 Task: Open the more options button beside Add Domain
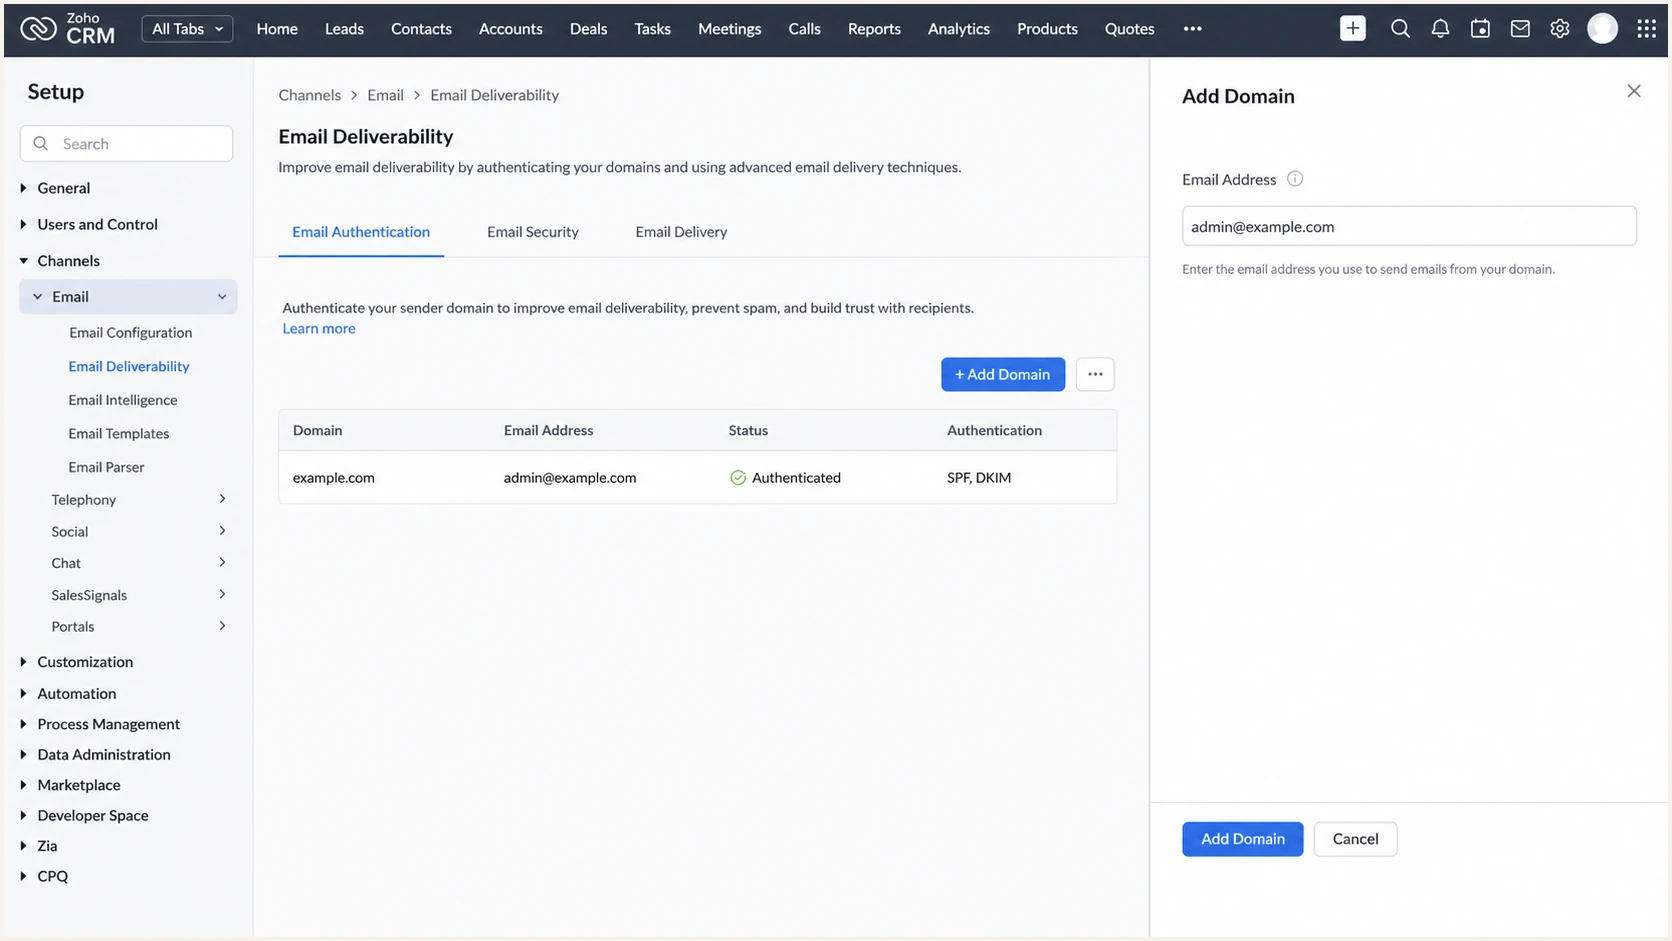point(1095,374)
